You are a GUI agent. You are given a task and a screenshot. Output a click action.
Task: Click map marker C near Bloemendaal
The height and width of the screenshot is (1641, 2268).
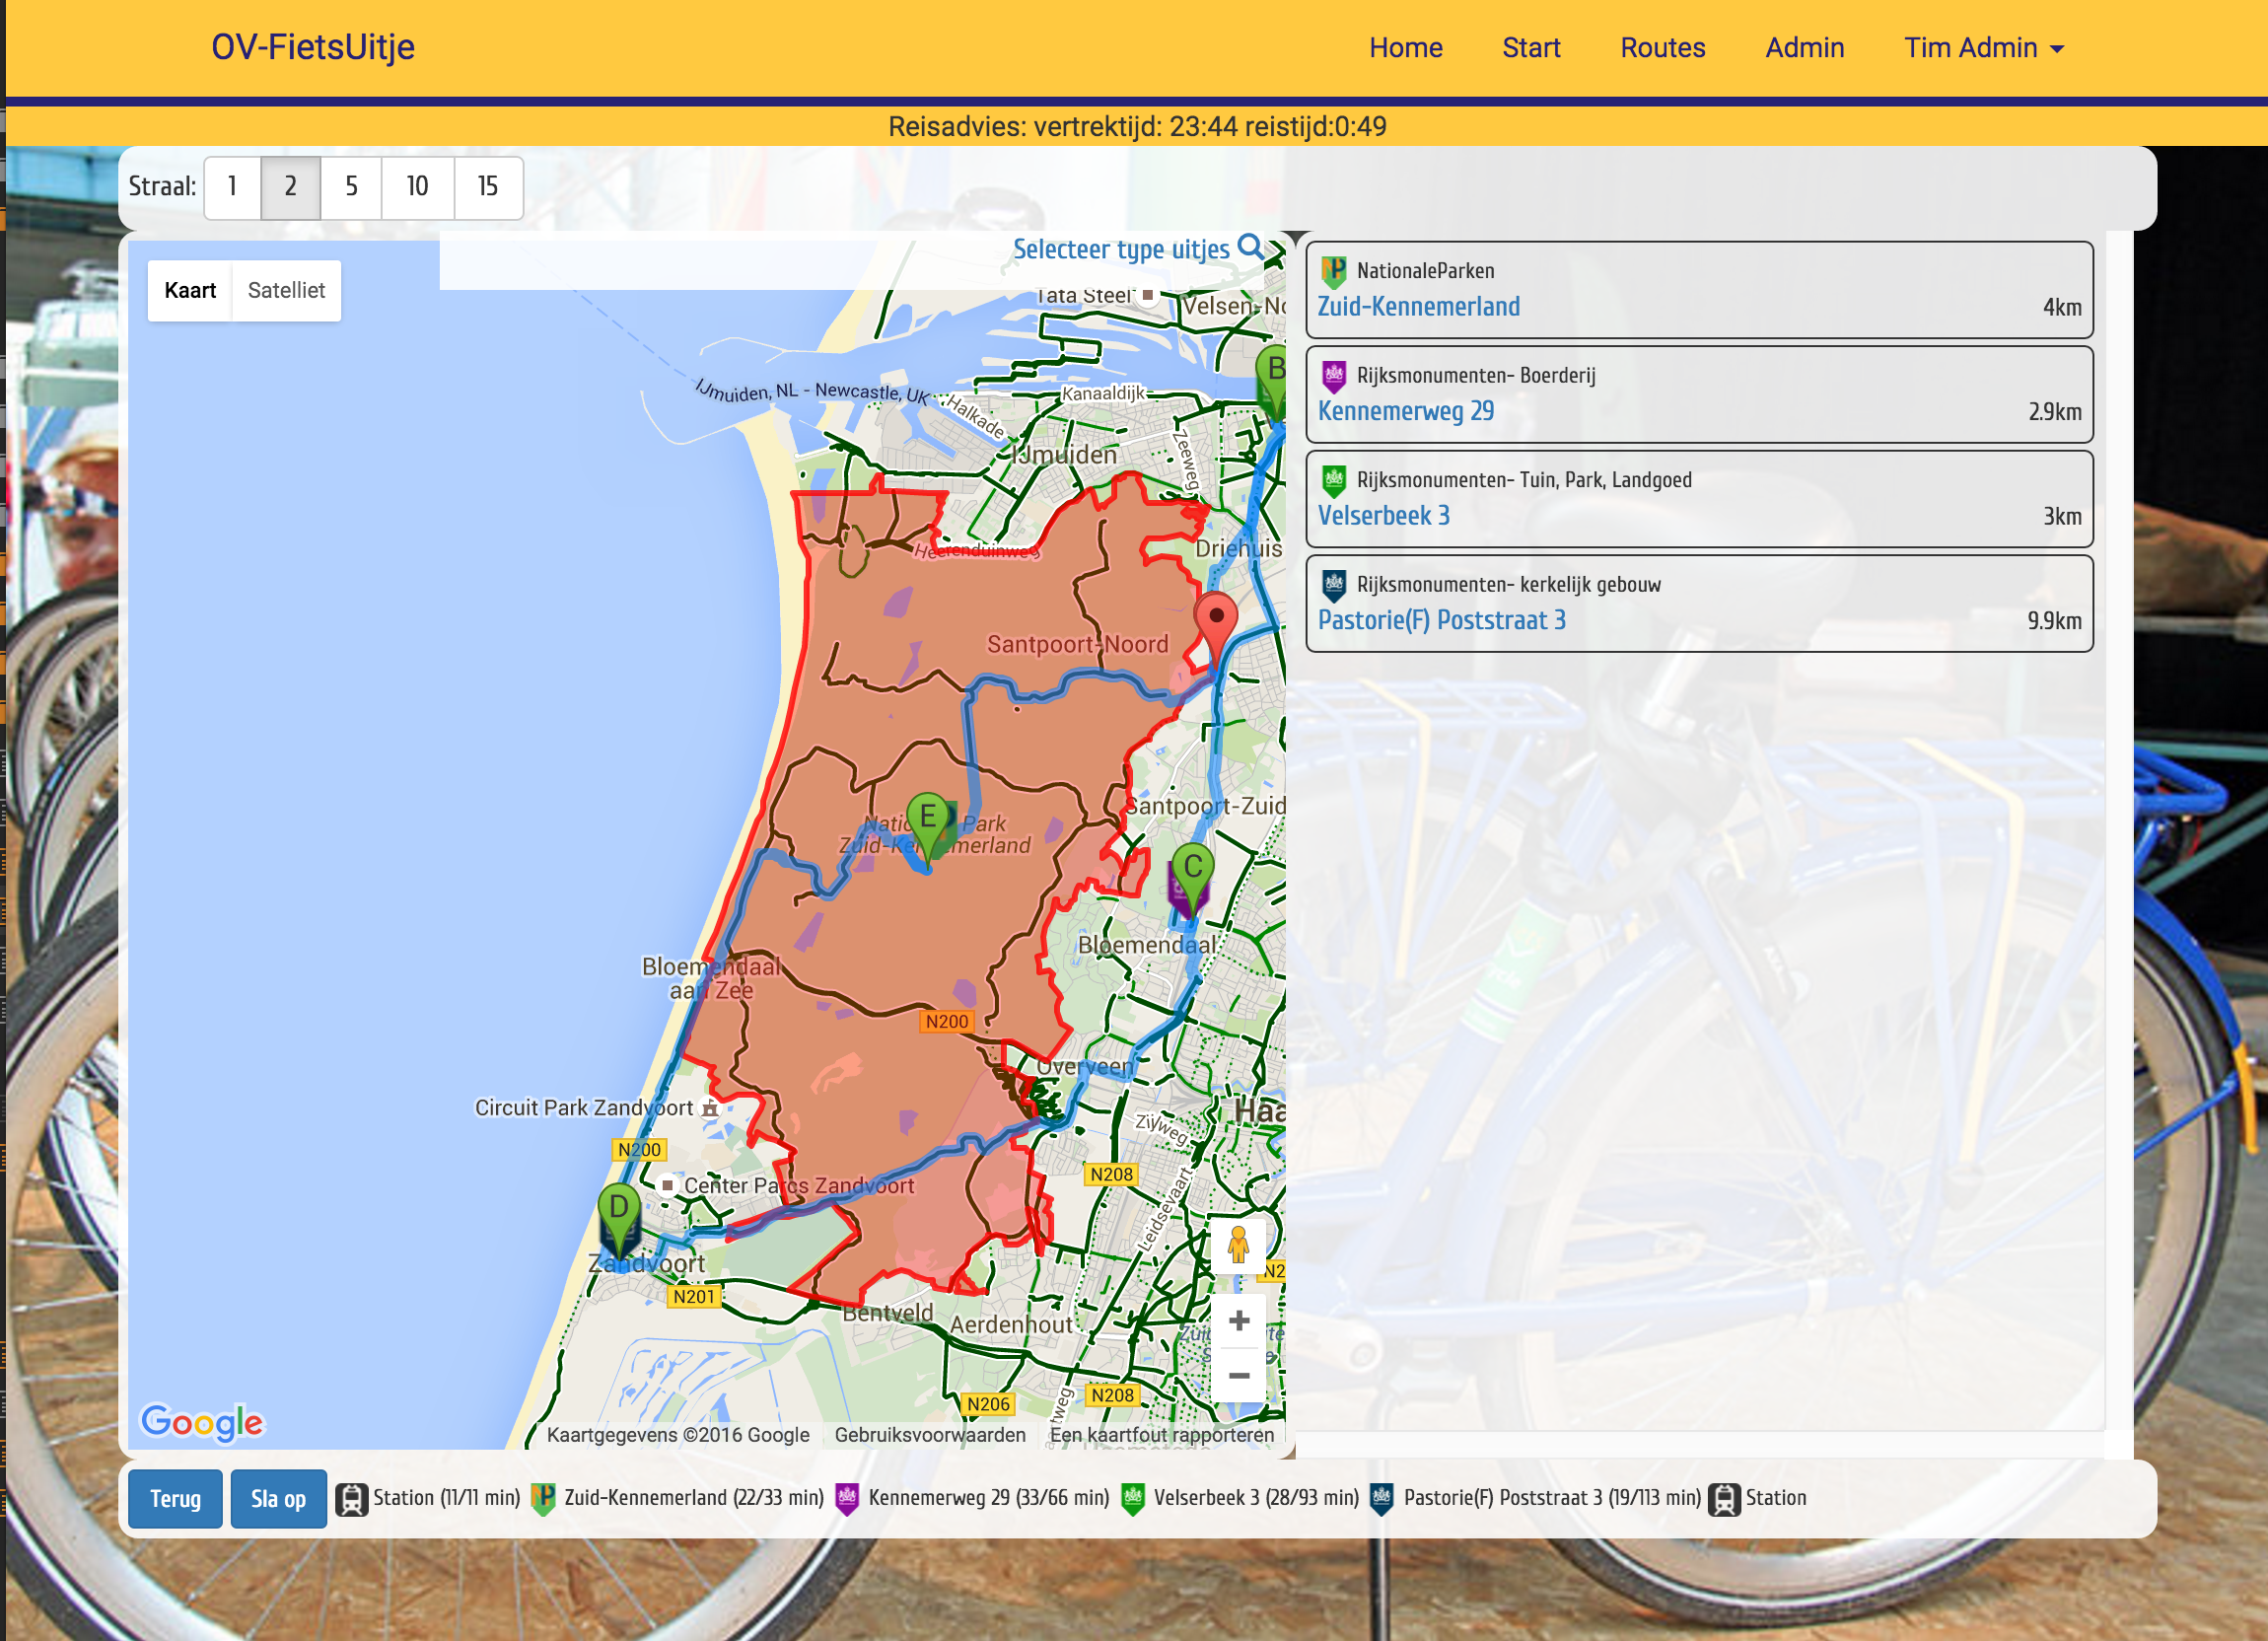pyautogui.click(x=1192, y=877)
